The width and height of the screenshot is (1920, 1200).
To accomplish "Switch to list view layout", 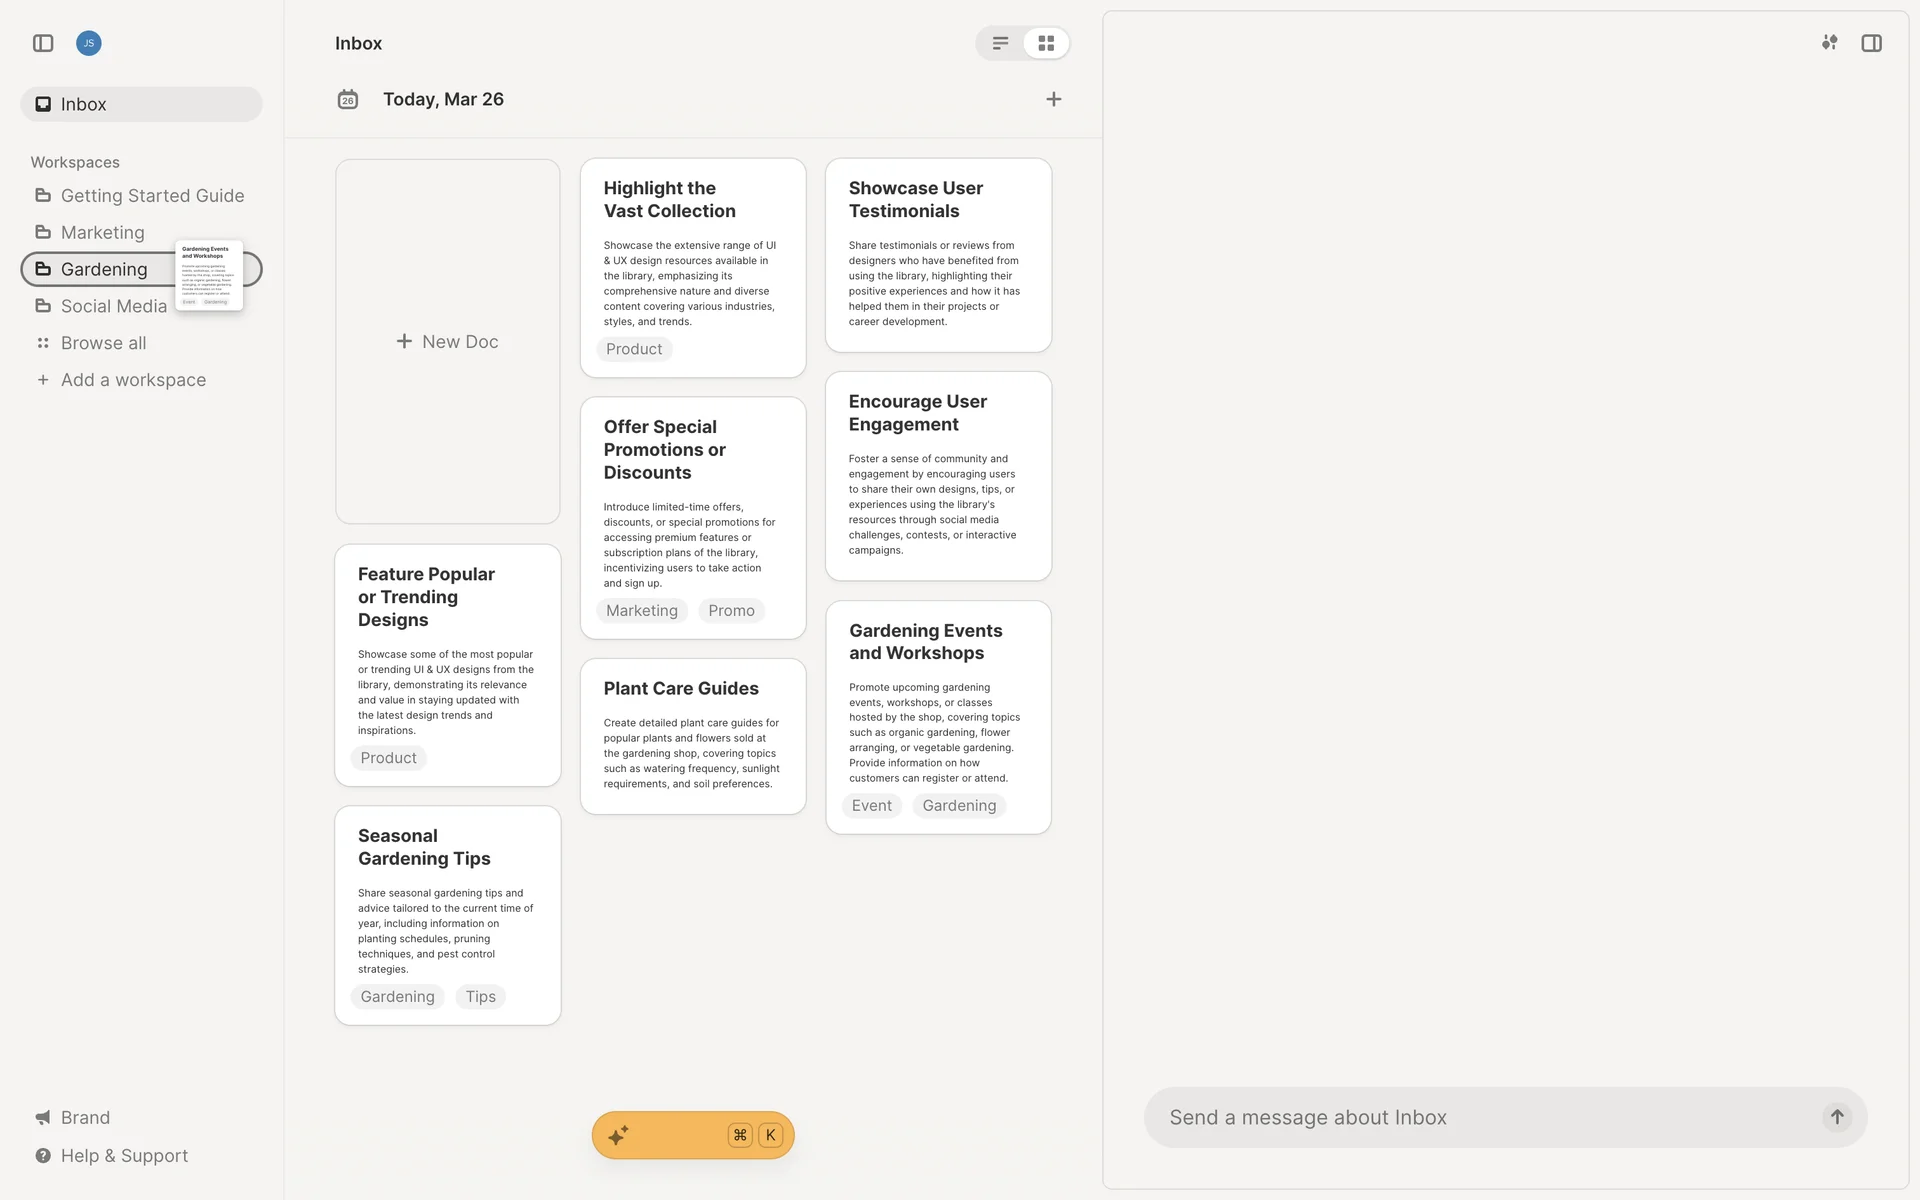I will [x=1000, y=43].
